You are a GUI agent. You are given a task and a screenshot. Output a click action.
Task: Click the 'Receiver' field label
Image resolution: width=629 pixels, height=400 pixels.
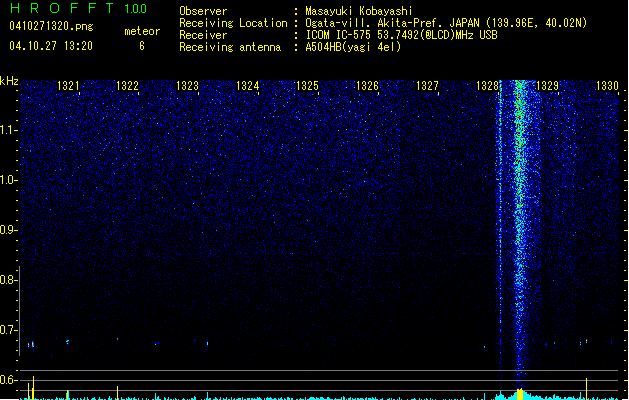[203, 35]
